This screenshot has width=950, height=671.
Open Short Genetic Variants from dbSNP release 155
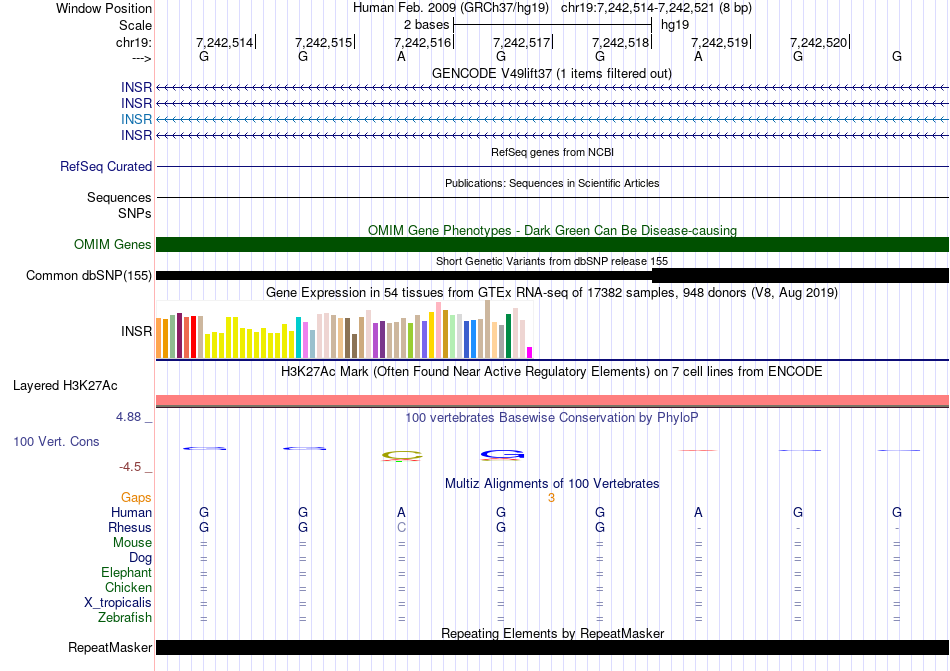552,261
